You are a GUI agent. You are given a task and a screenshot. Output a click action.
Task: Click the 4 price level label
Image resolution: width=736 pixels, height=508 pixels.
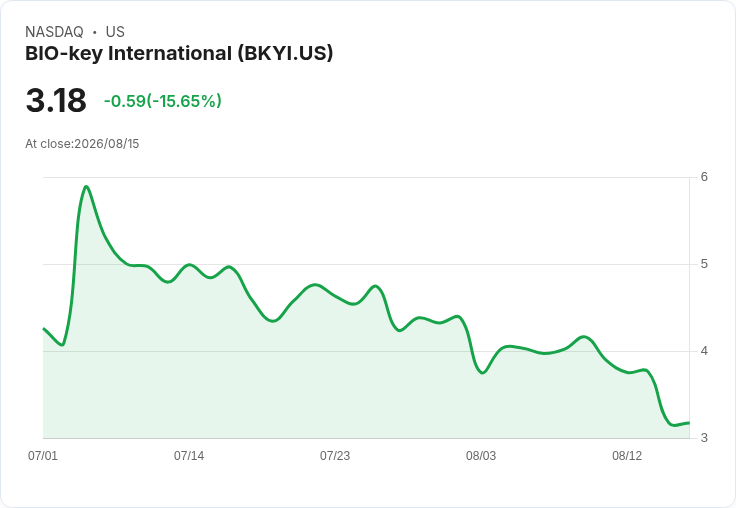click(704, 351)
